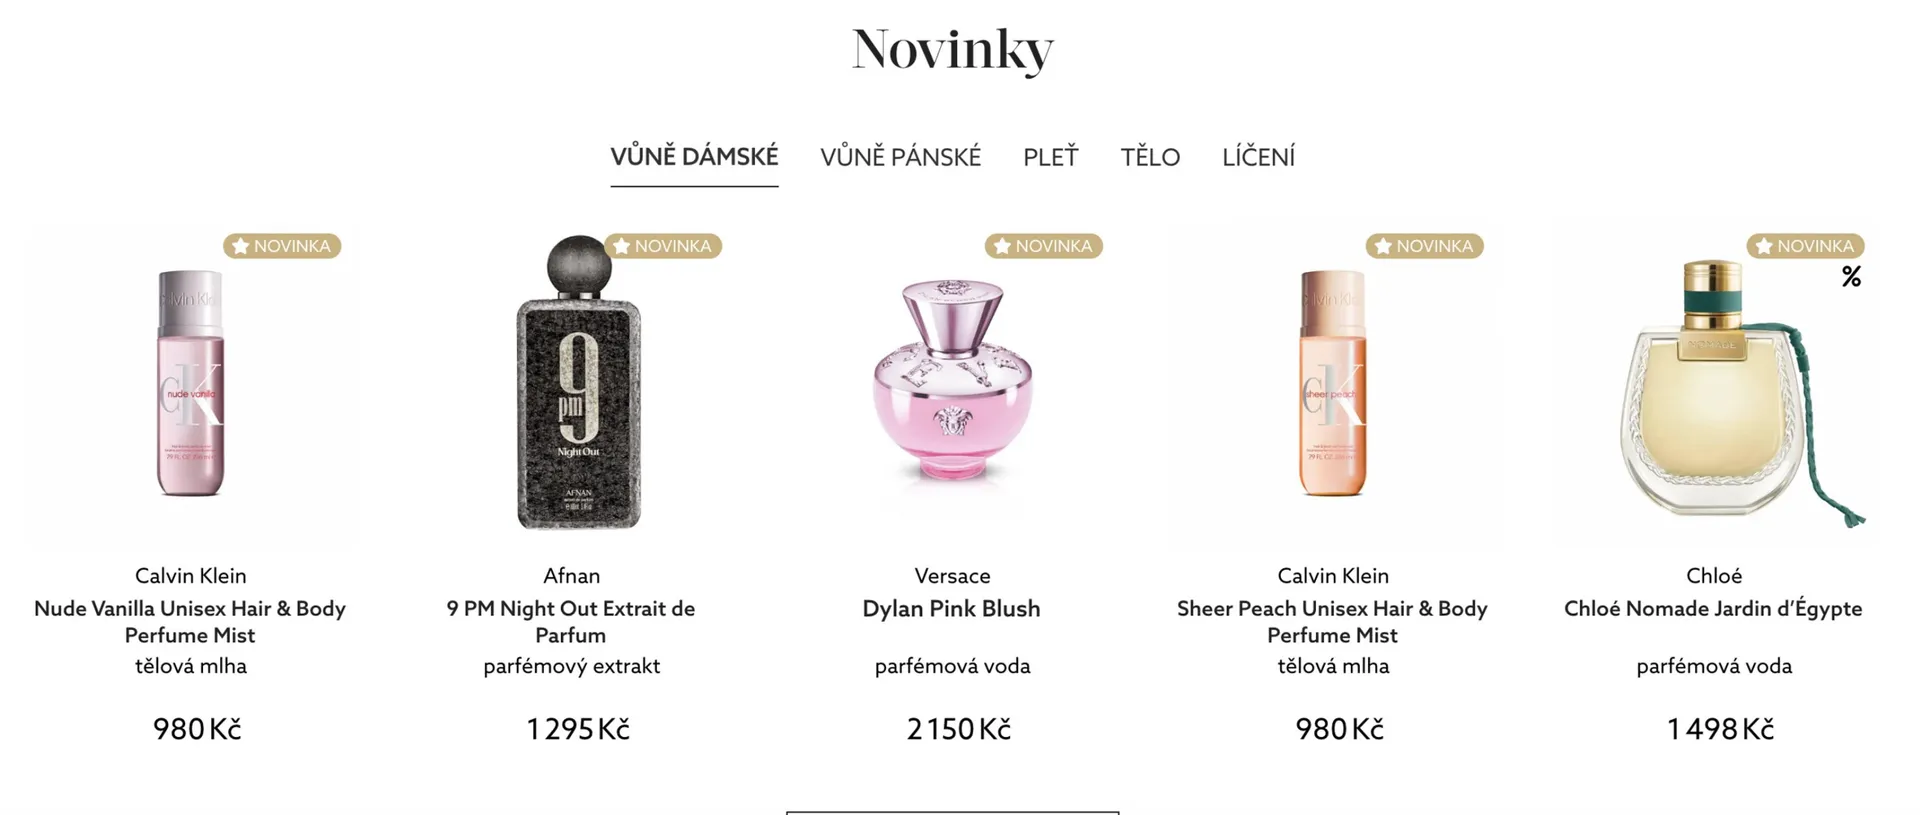
Task: Click the NOVINKA badge on Afnan 9 PM
Action: click(663, 246)
